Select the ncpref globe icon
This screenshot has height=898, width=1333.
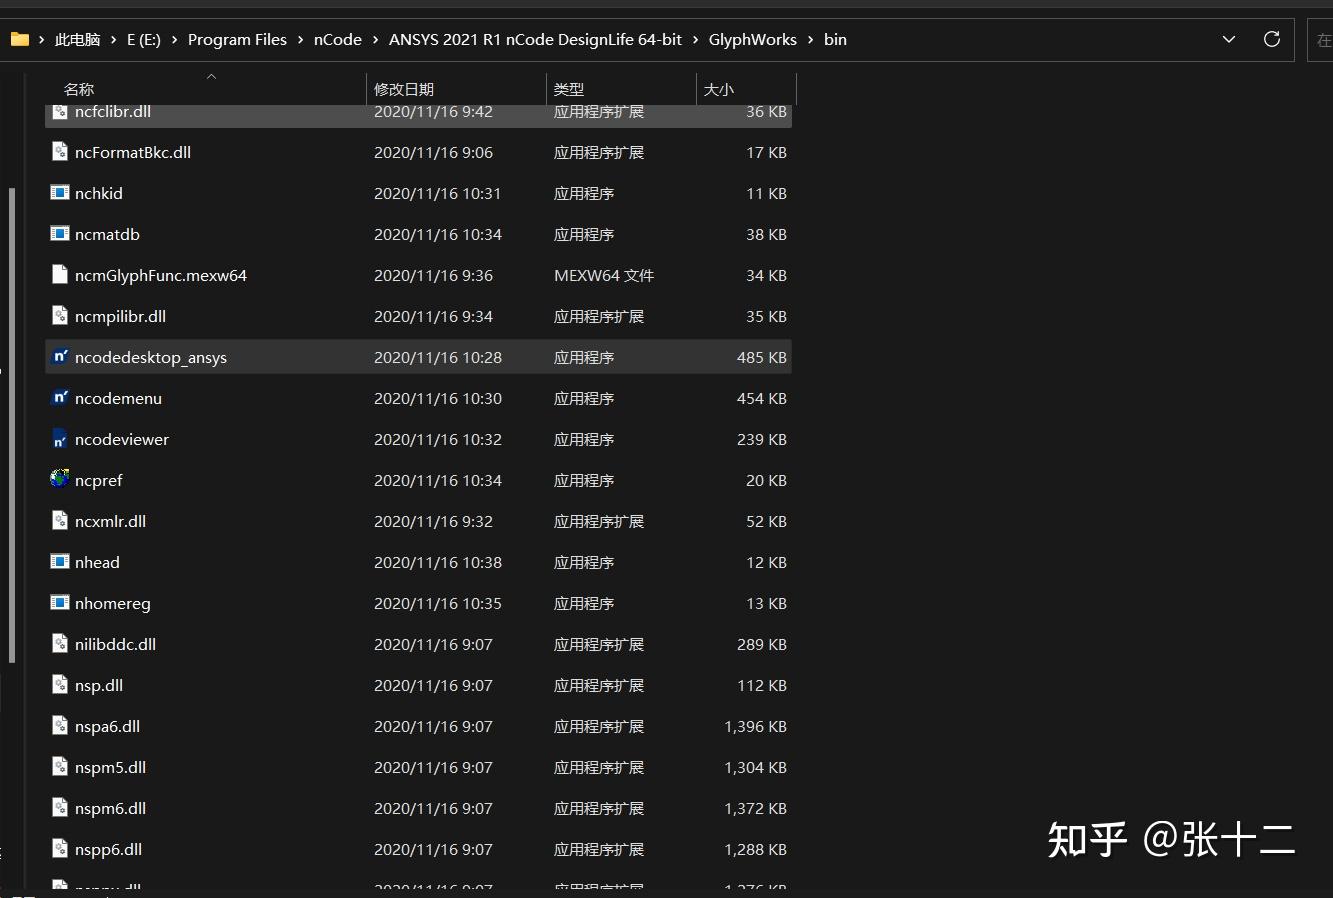click(60, 480)
